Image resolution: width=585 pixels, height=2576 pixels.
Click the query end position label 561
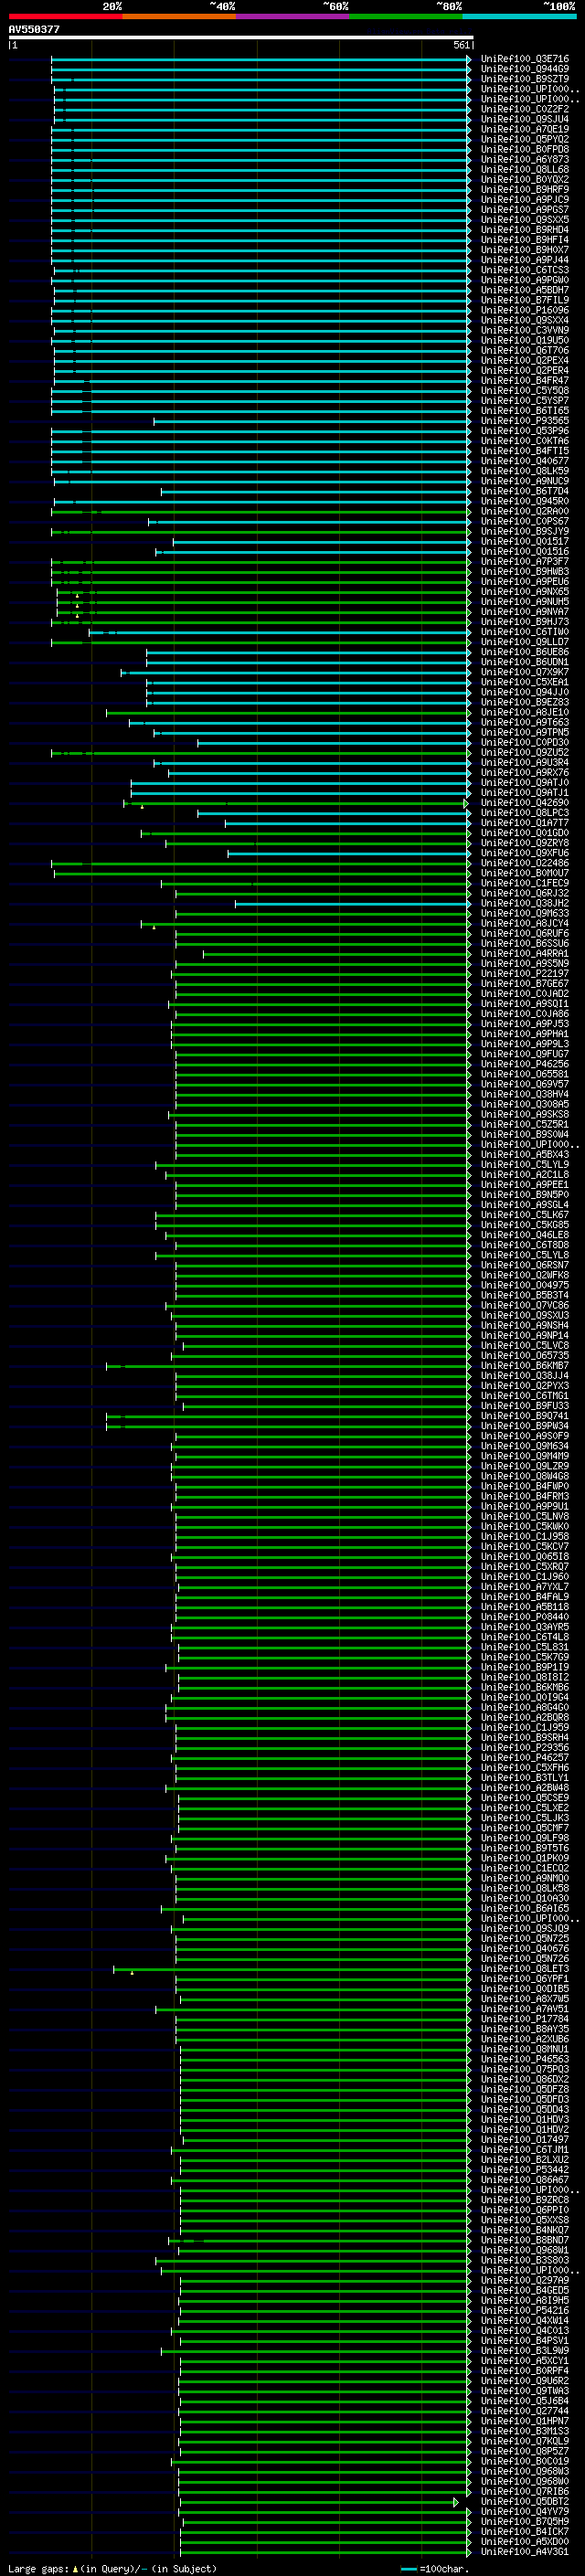click(461, 45)
